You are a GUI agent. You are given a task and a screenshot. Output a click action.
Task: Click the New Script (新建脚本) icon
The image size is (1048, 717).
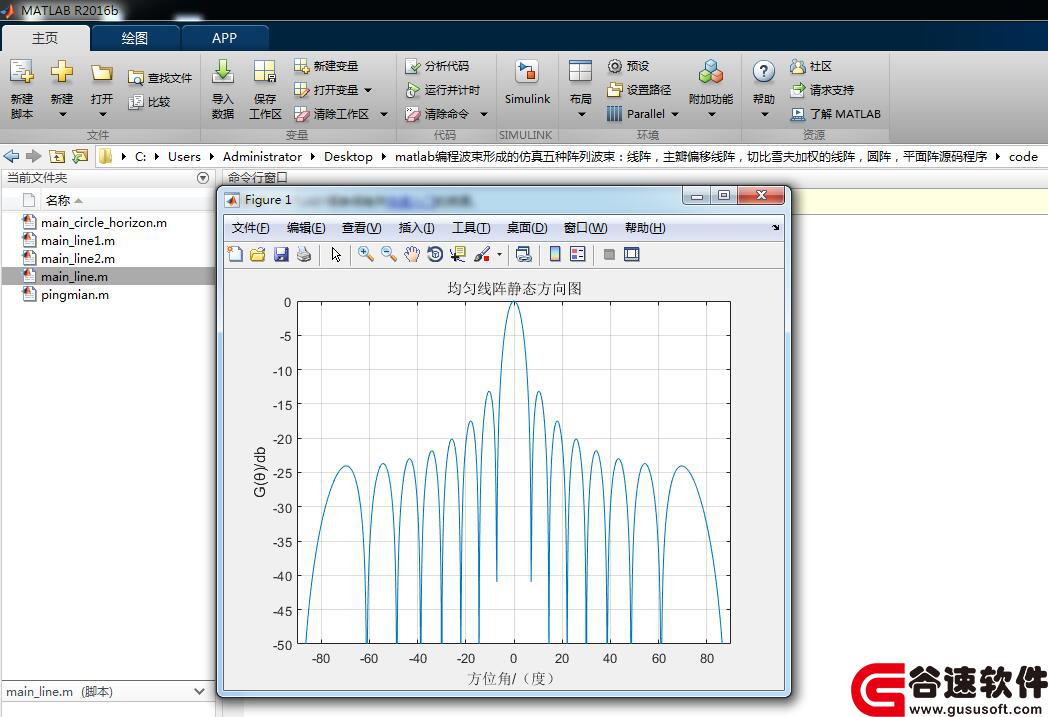click(x=21, y=72)
